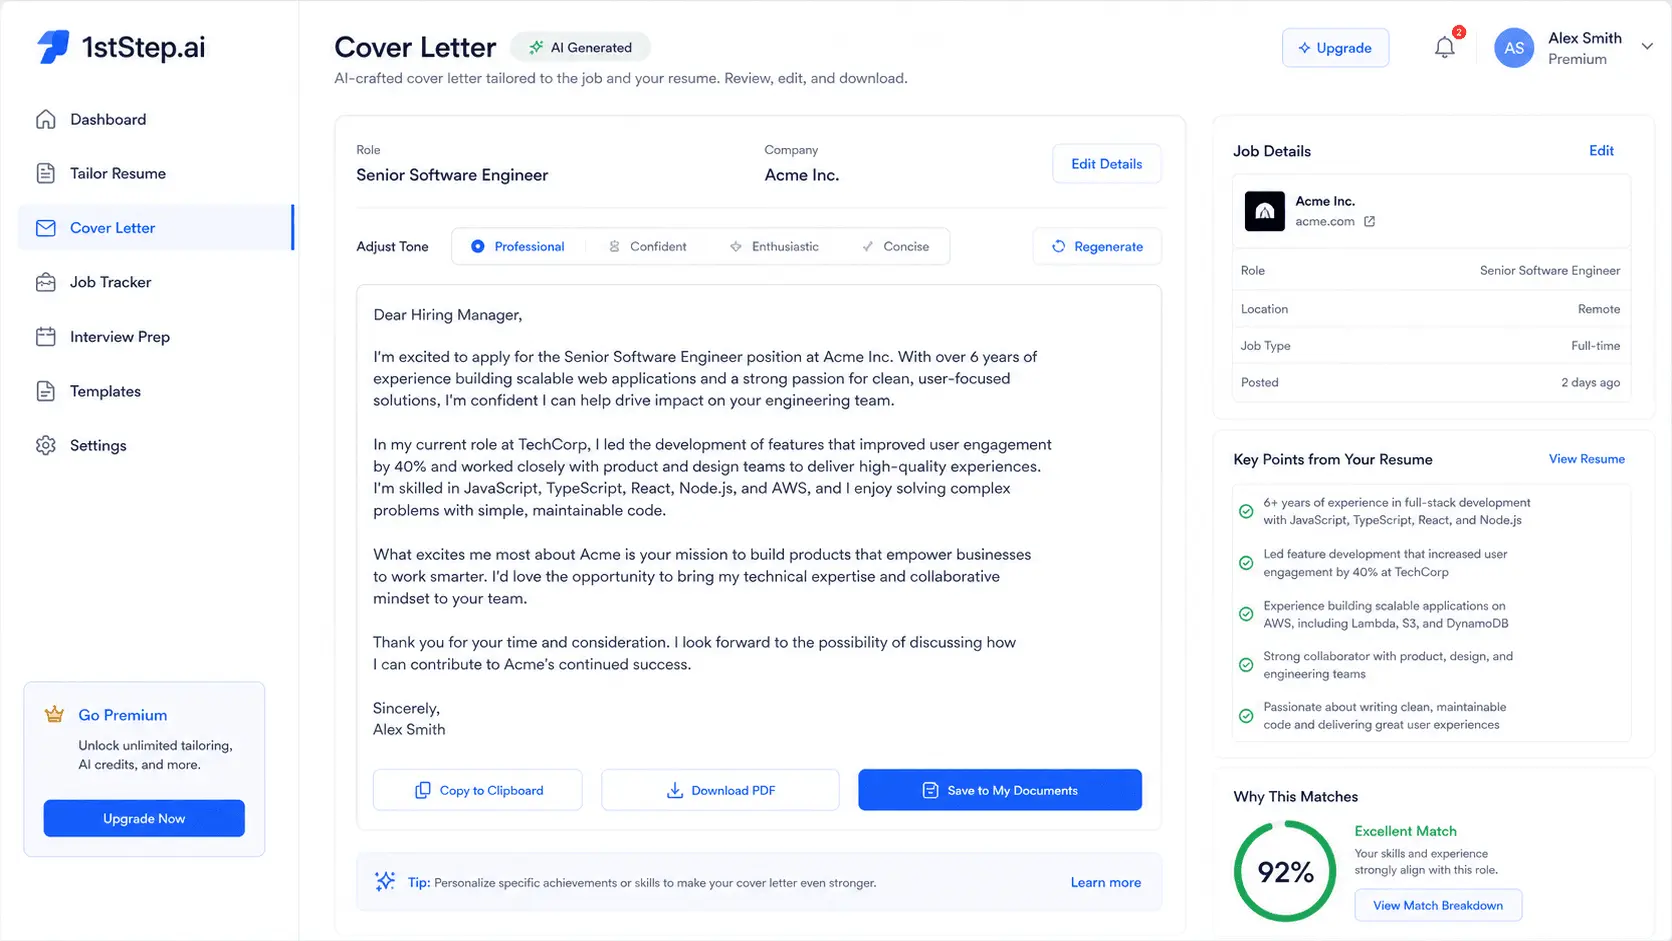Choose the Enthusiastic tone option

tap(774, 246)
